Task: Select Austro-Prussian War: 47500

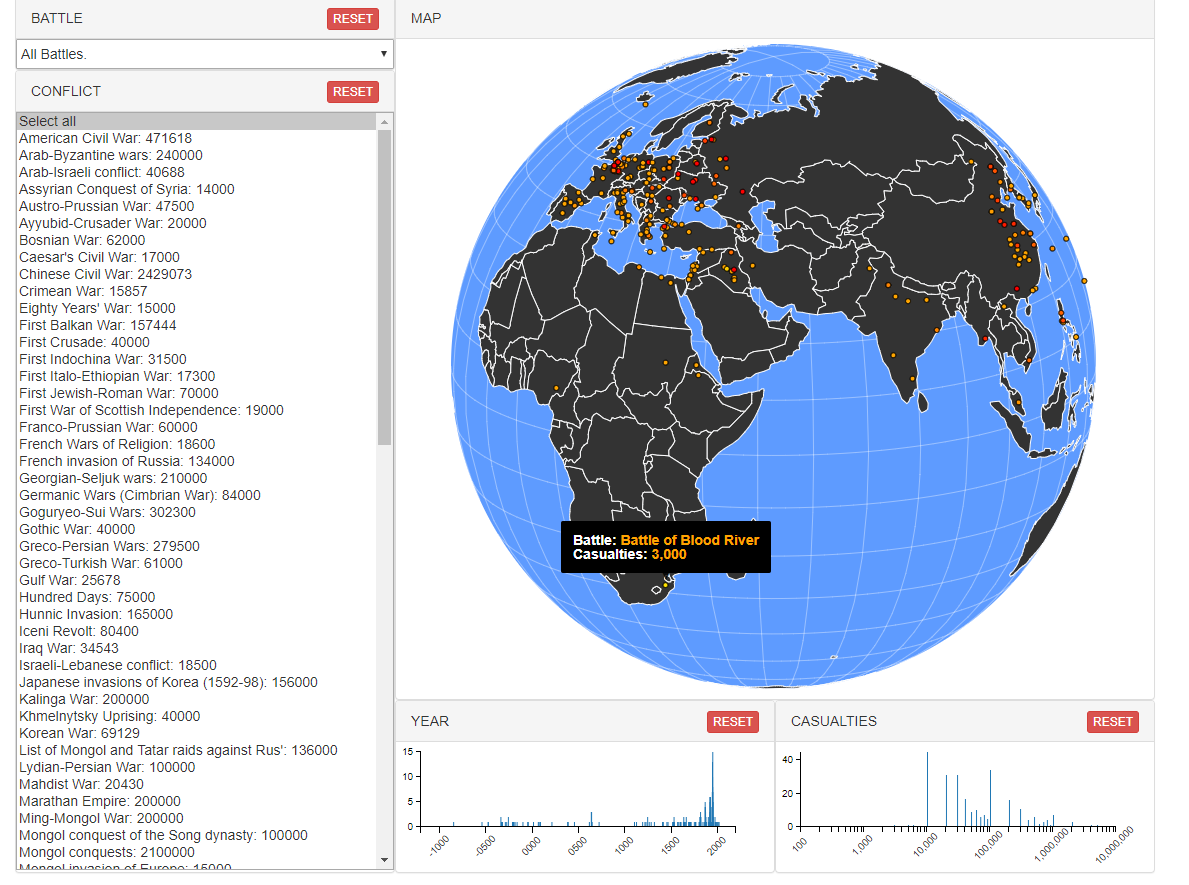Action: point(196,206)
